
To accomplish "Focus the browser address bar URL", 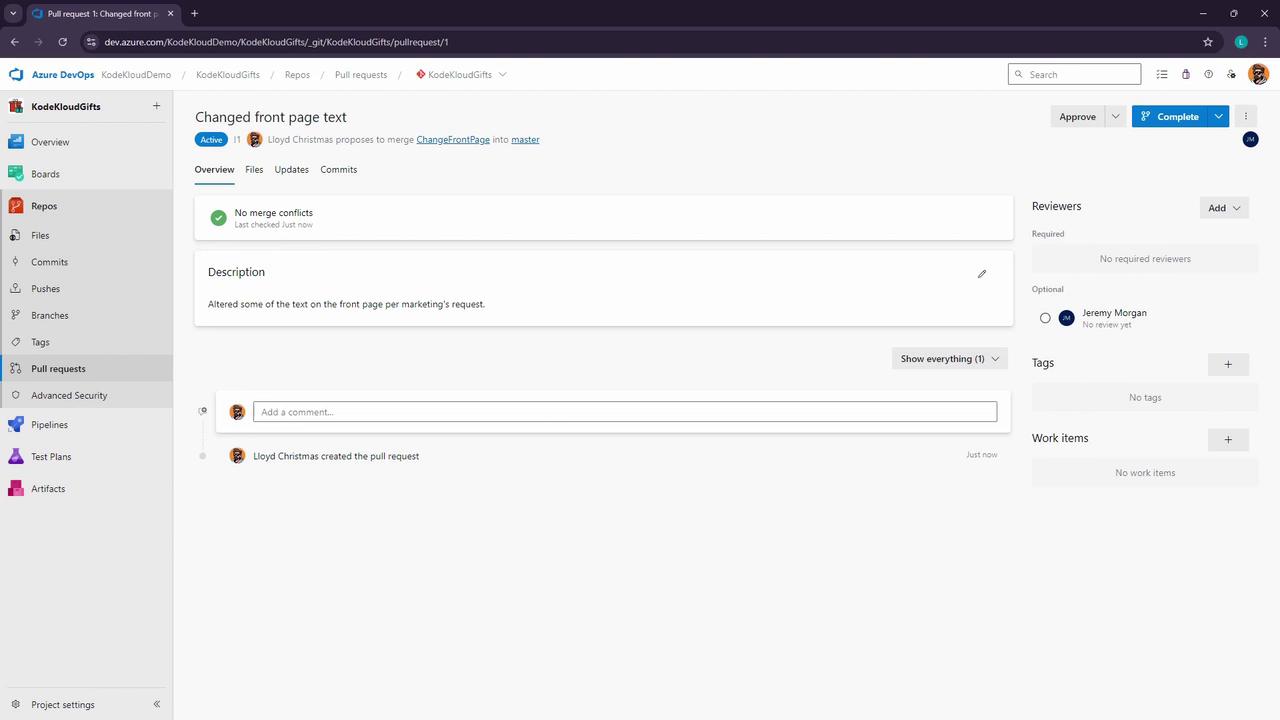I will point(276,42).
